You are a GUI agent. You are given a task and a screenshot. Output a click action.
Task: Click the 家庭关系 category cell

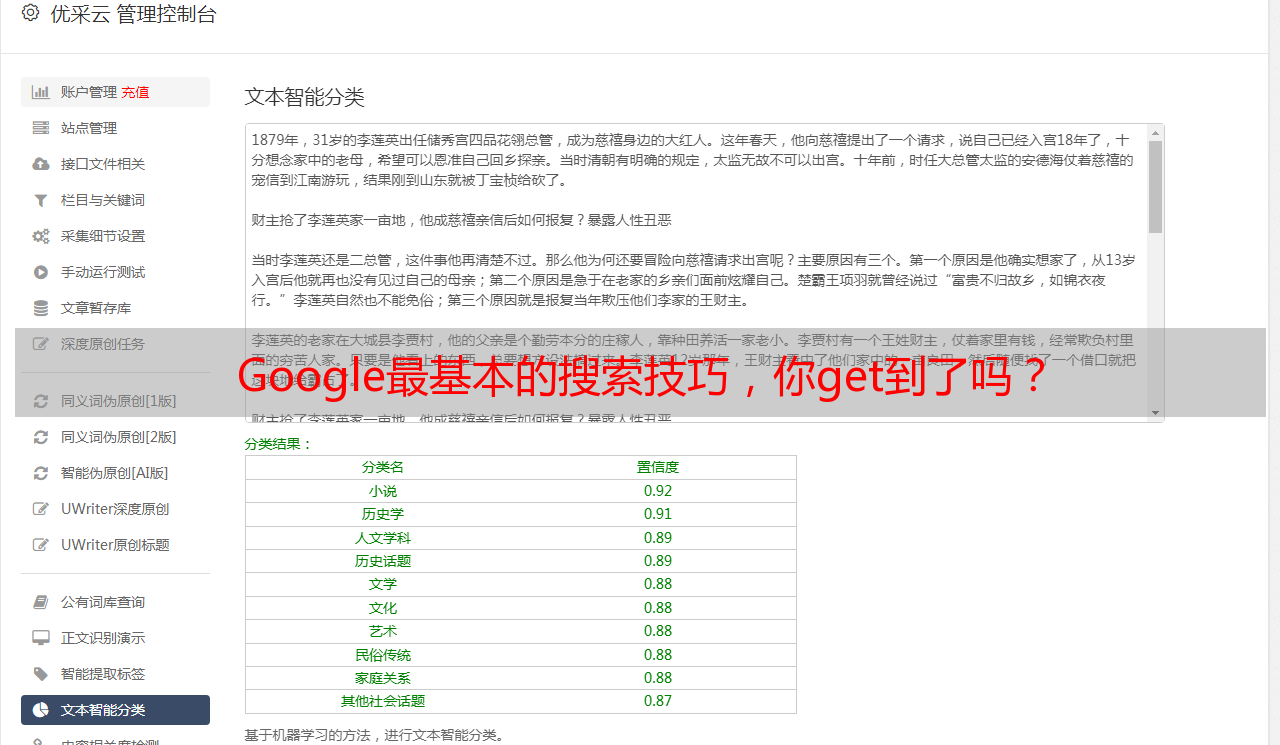click(383, 678)
